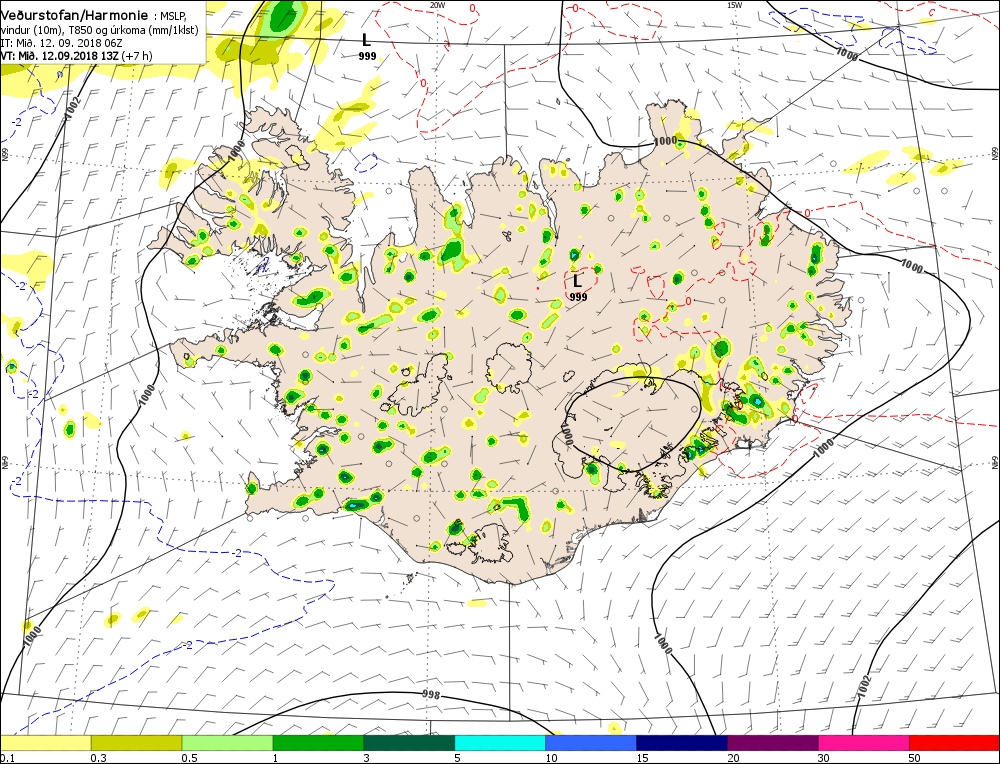Click the '1000' label on the Vatnajökull closed isobar
Screen dimensions: 1000x764
click(567, 432)
